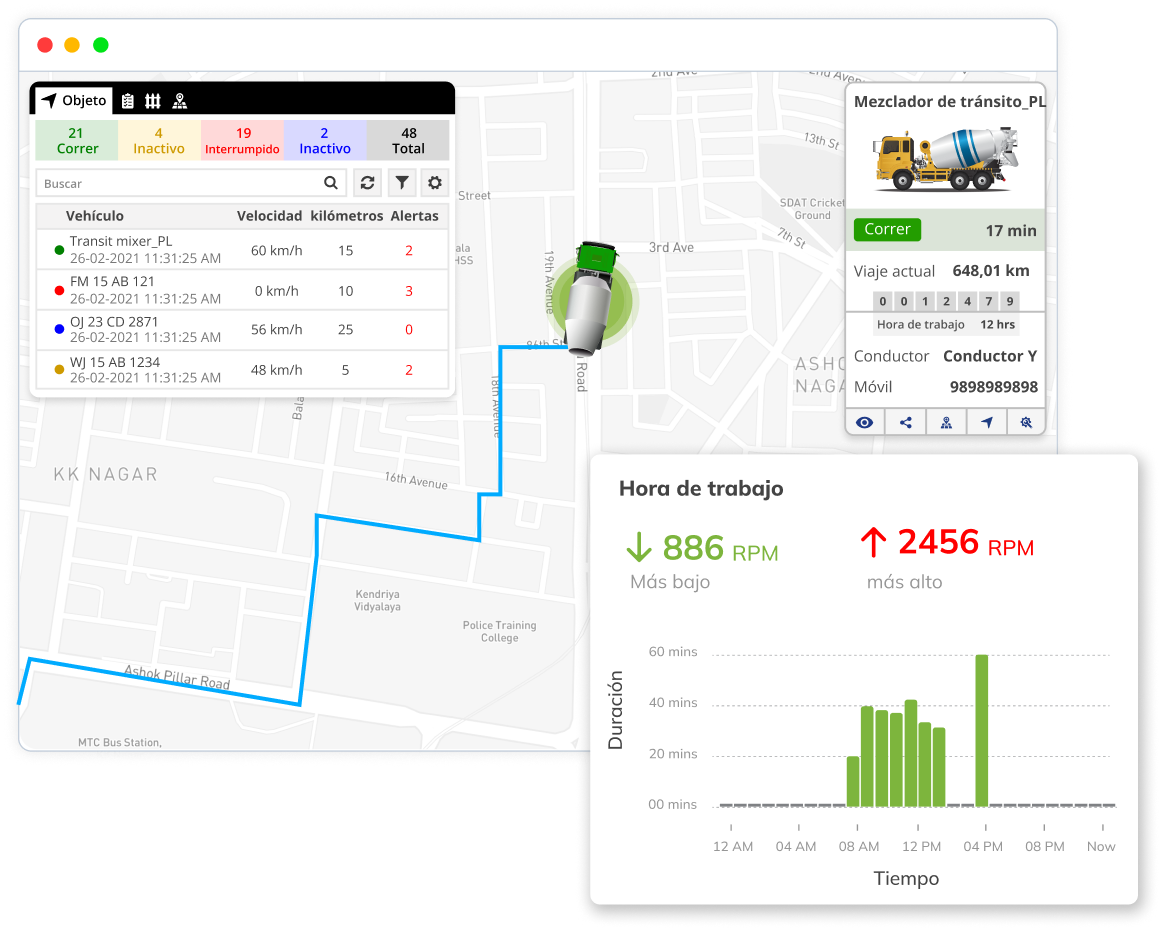The height and width of the screenshot is (928, 1159).
Task: Click the yellow minimize window button
Action: click(x=72, y=45)
